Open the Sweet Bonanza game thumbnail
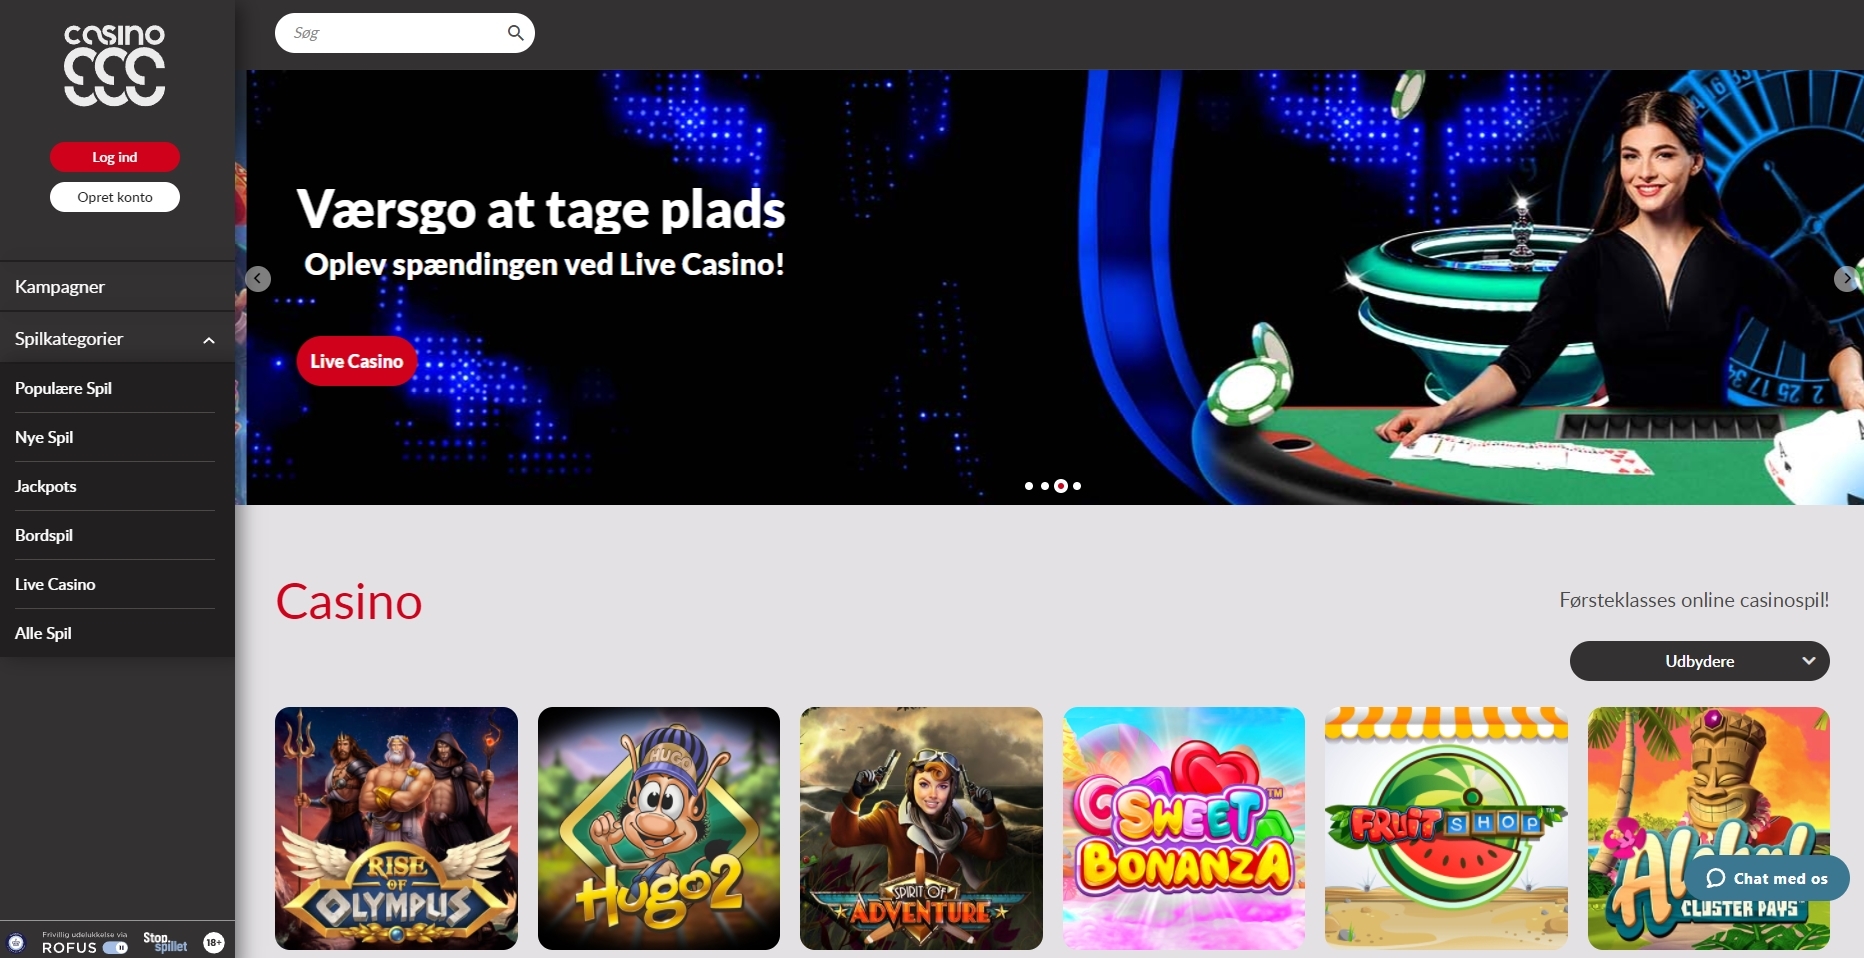This screenshot has height=958, width=1864. (1184, 828)
